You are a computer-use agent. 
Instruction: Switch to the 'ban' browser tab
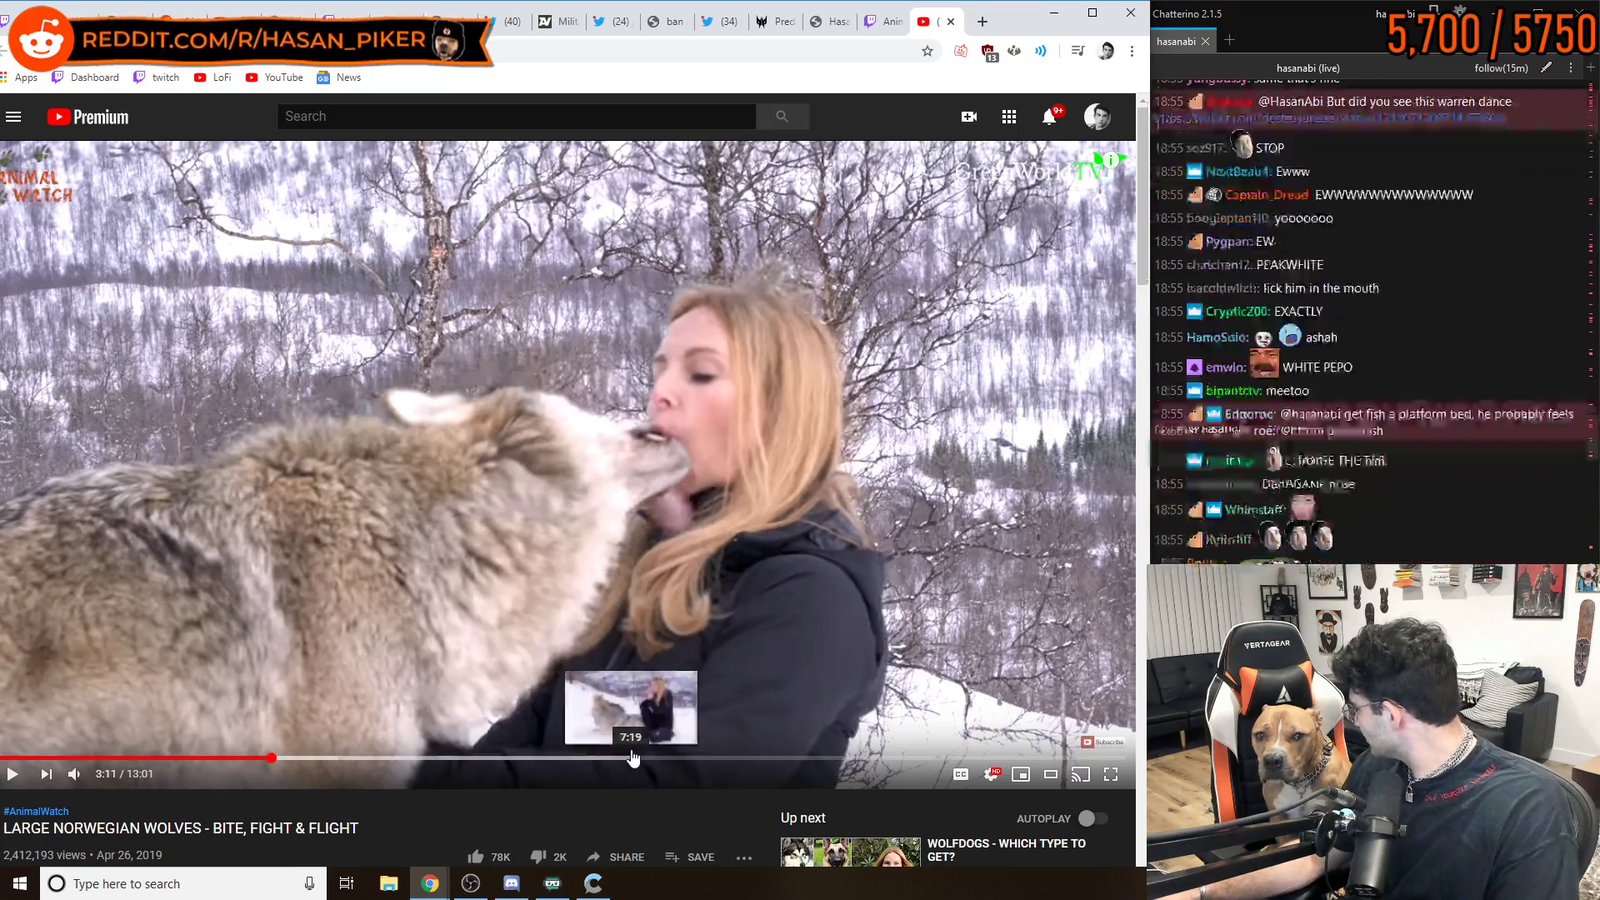pos(666,21)
